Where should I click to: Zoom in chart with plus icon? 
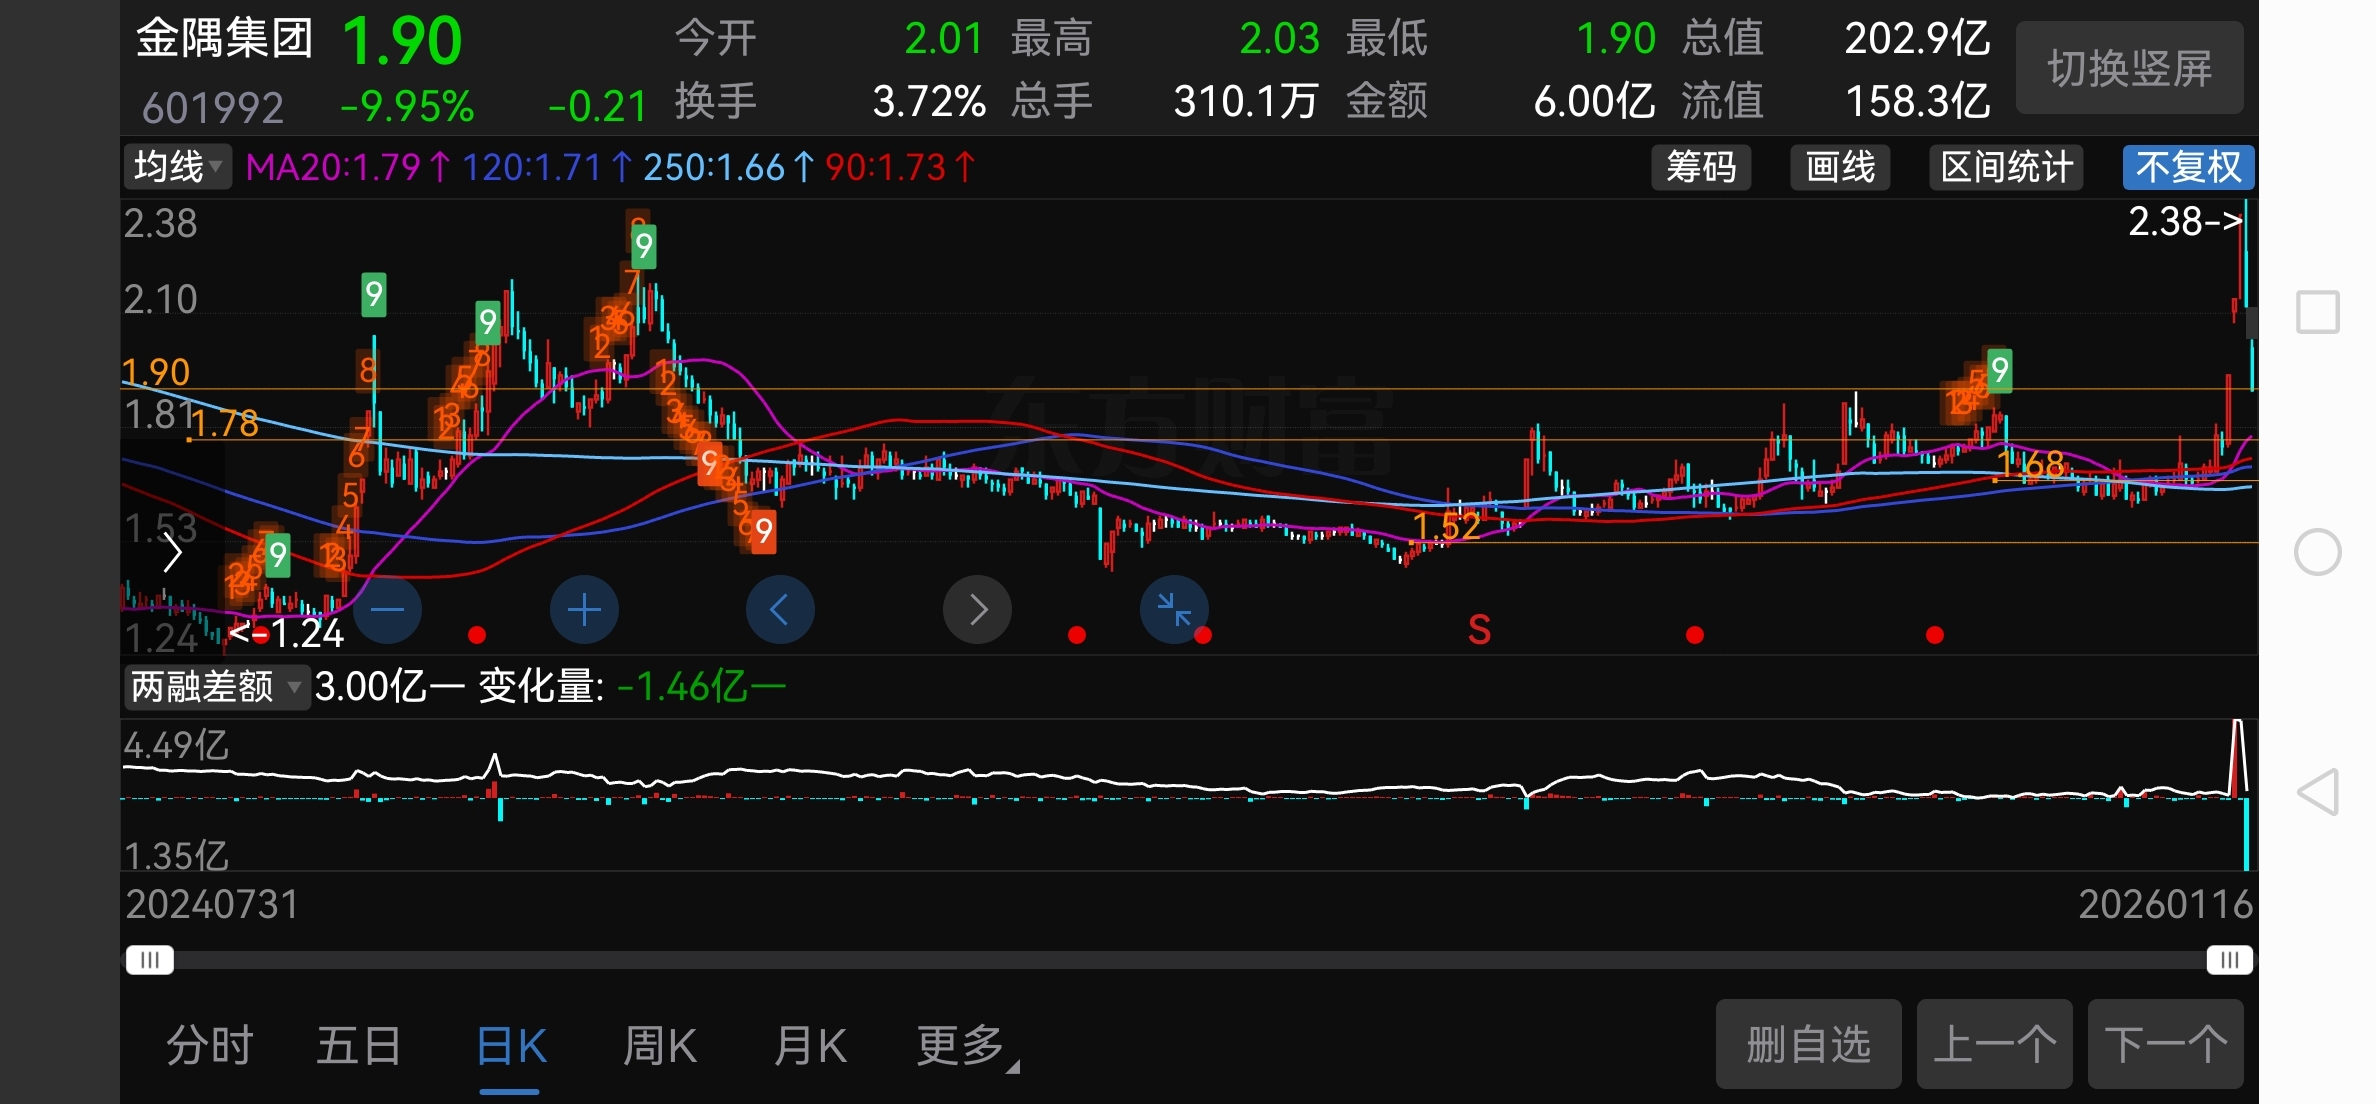584,610
